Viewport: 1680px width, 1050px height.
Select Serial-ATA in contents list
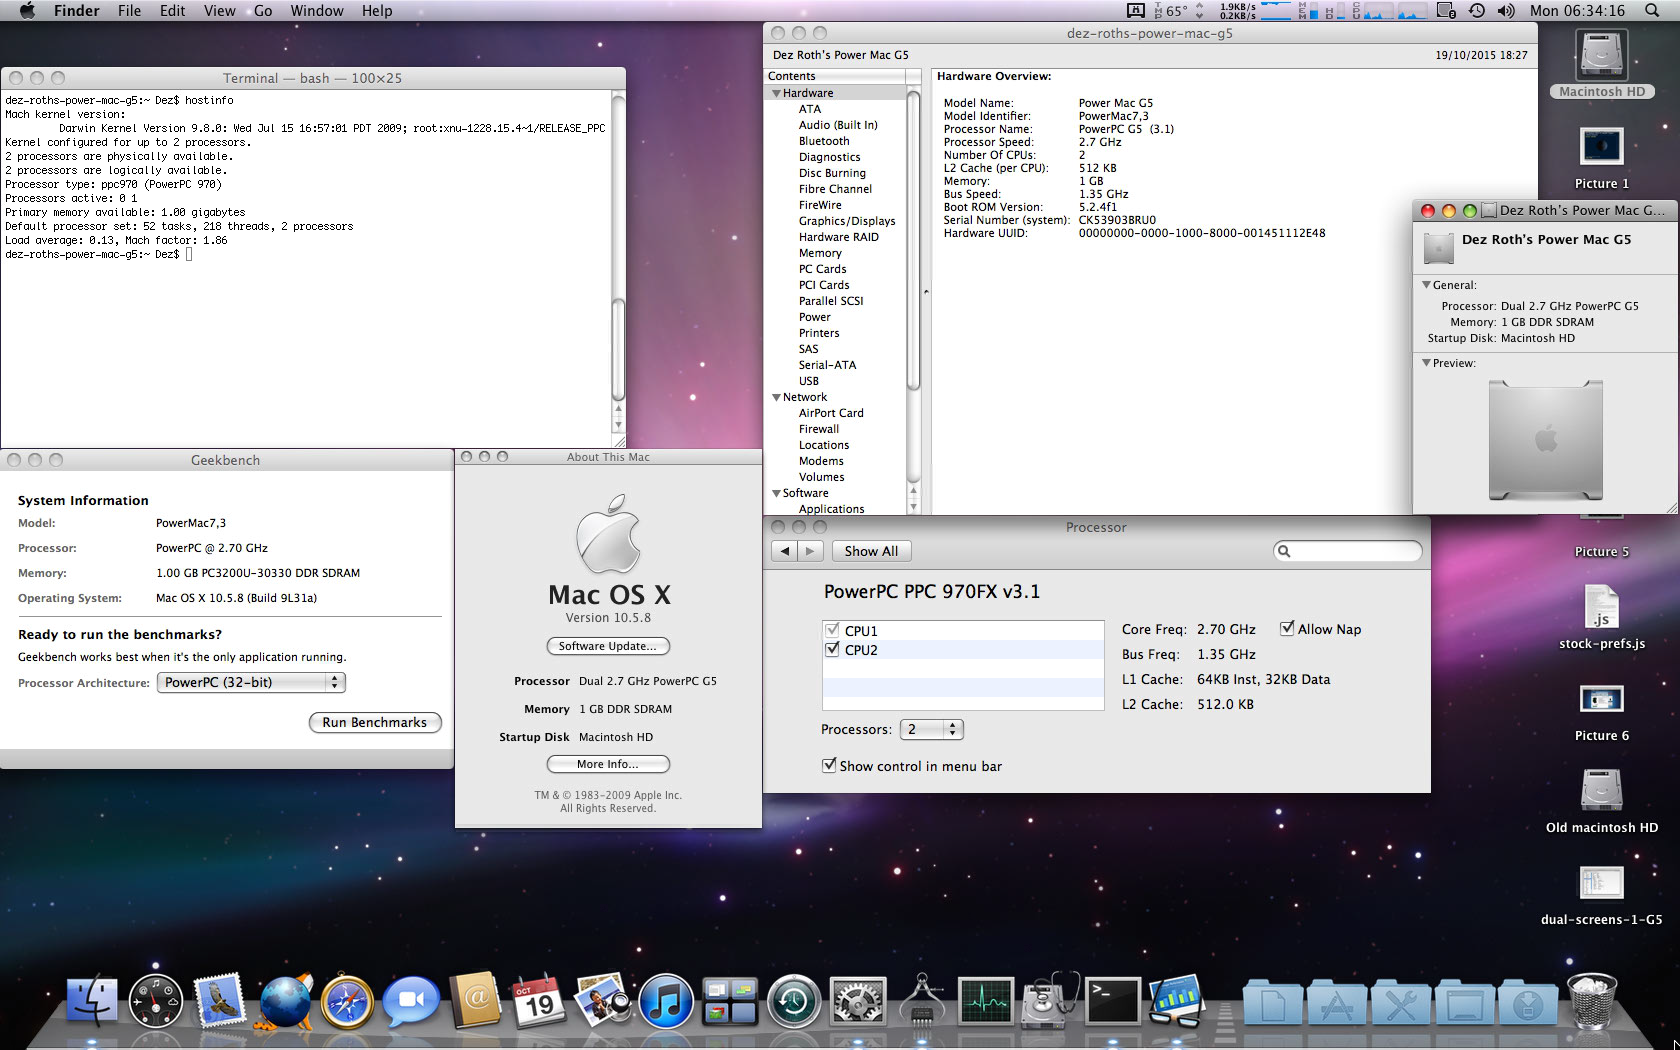pos(827,365)
